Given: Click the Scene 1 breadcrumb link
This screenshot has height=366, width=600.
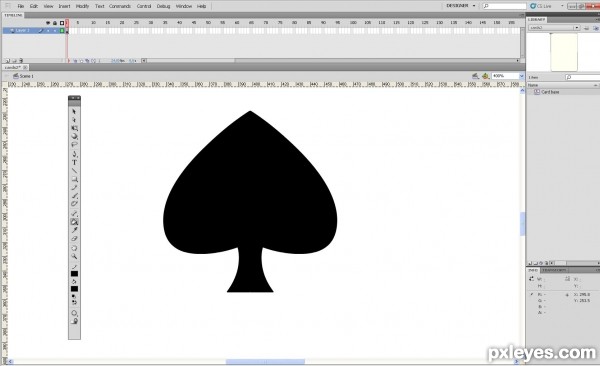Looking at the screenshot, I should pyautogui.click(x=26, y=76).
